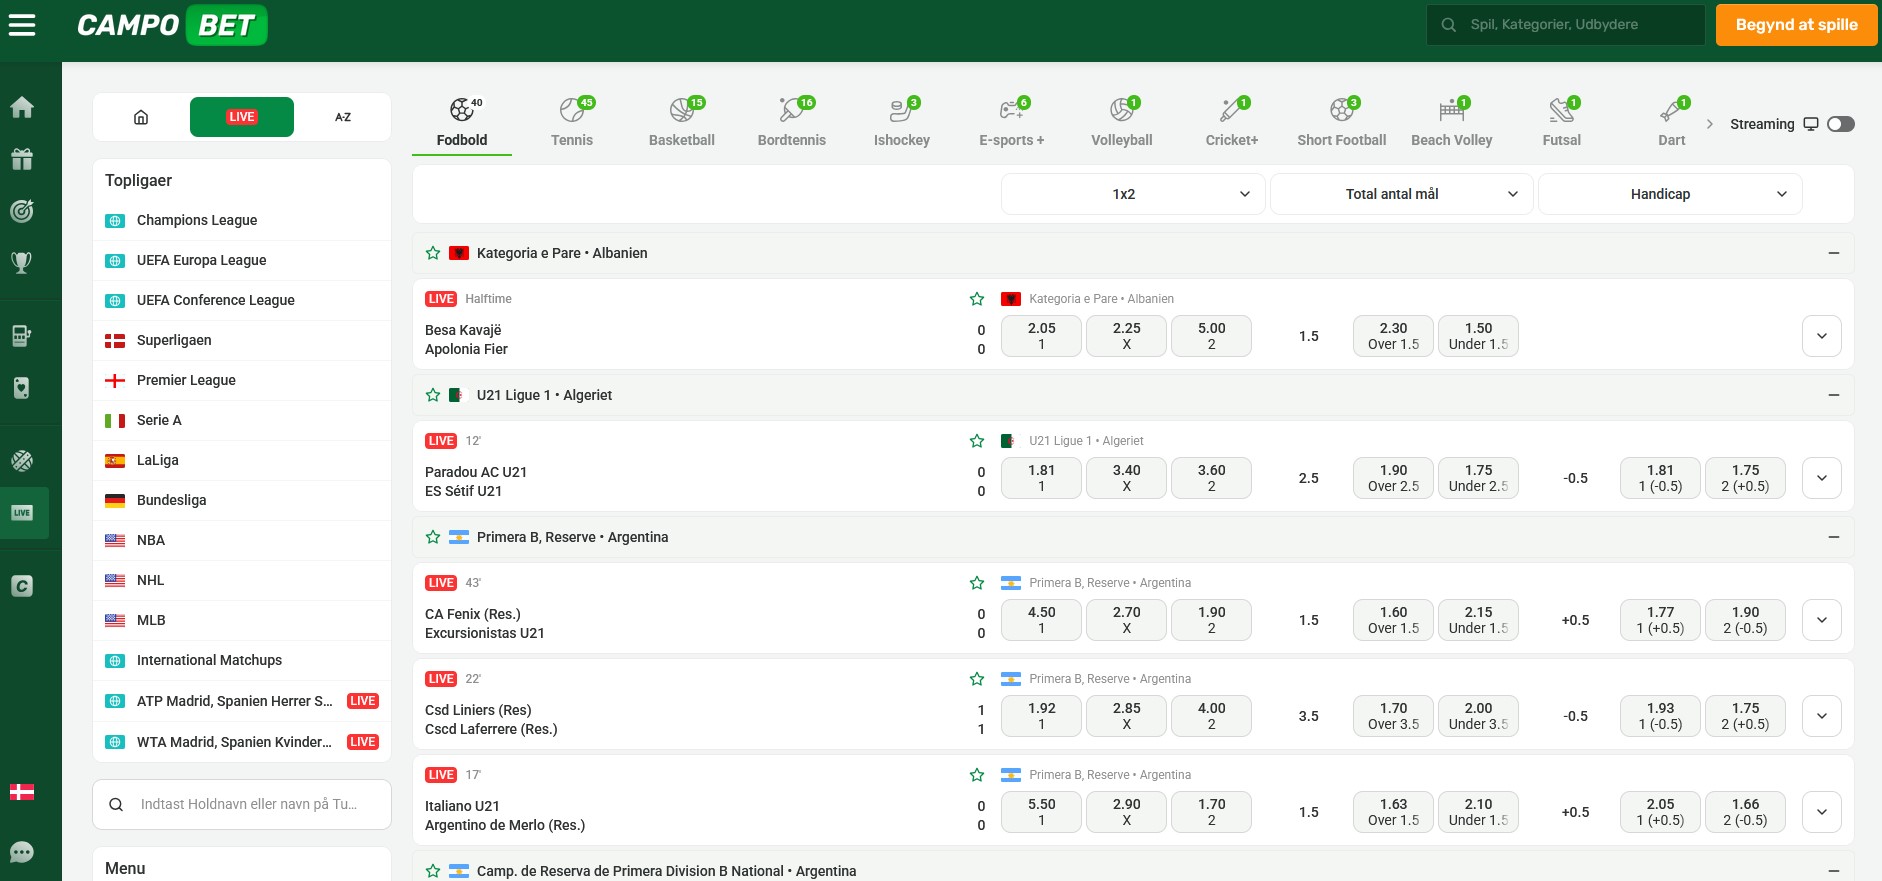Toggle the Streaming switch
The width and height of the screenshot is (1882, 881).
point(1841,124)
